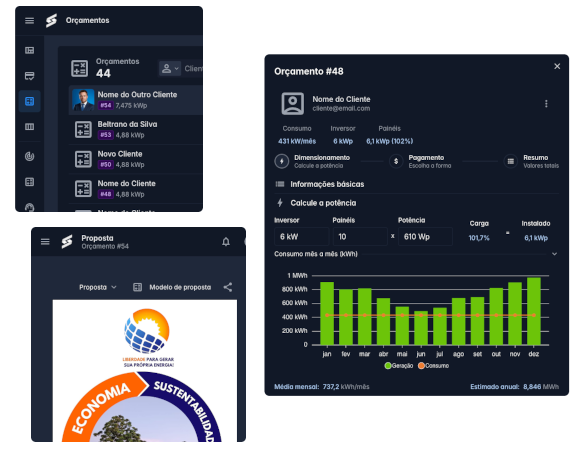The width and height of the screenshot is (584, 451).
Task: Click the June generation bar
Action: (421, 328)
